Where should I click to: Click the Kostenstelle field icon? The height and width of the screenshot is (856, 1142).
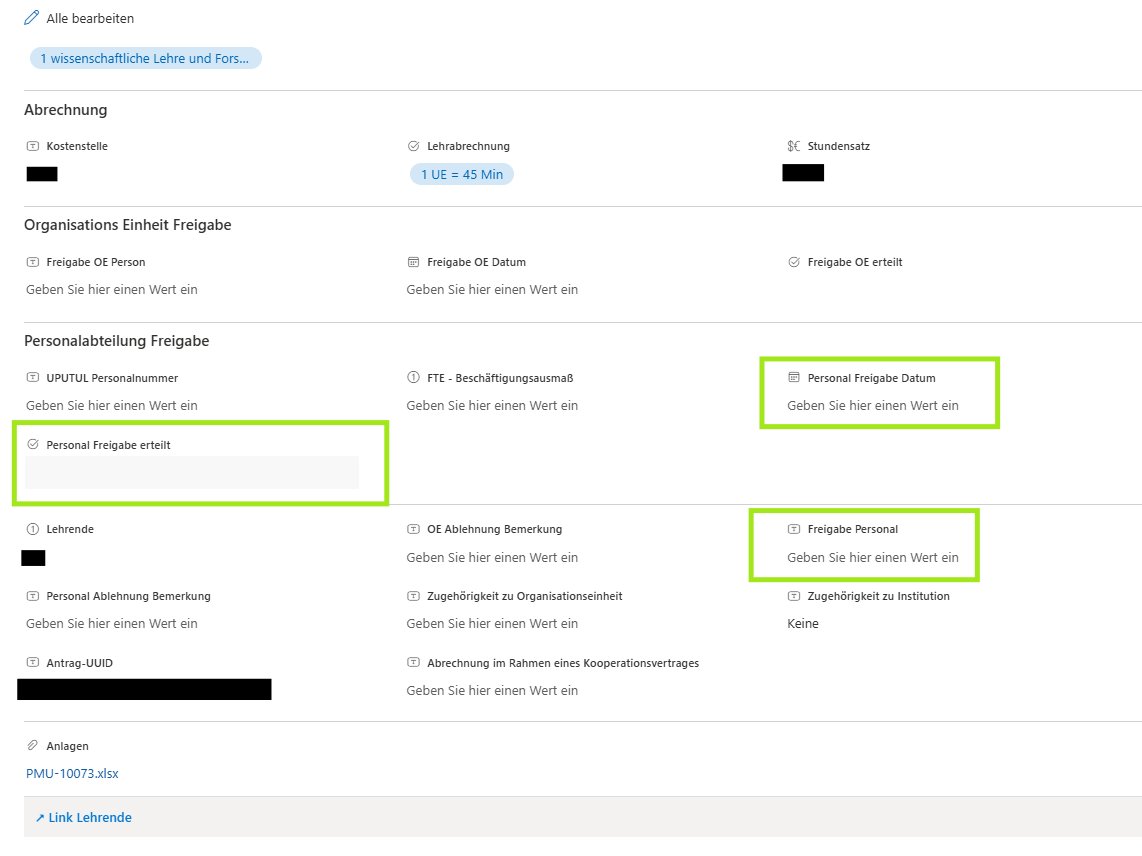click(x=33, y=146)
